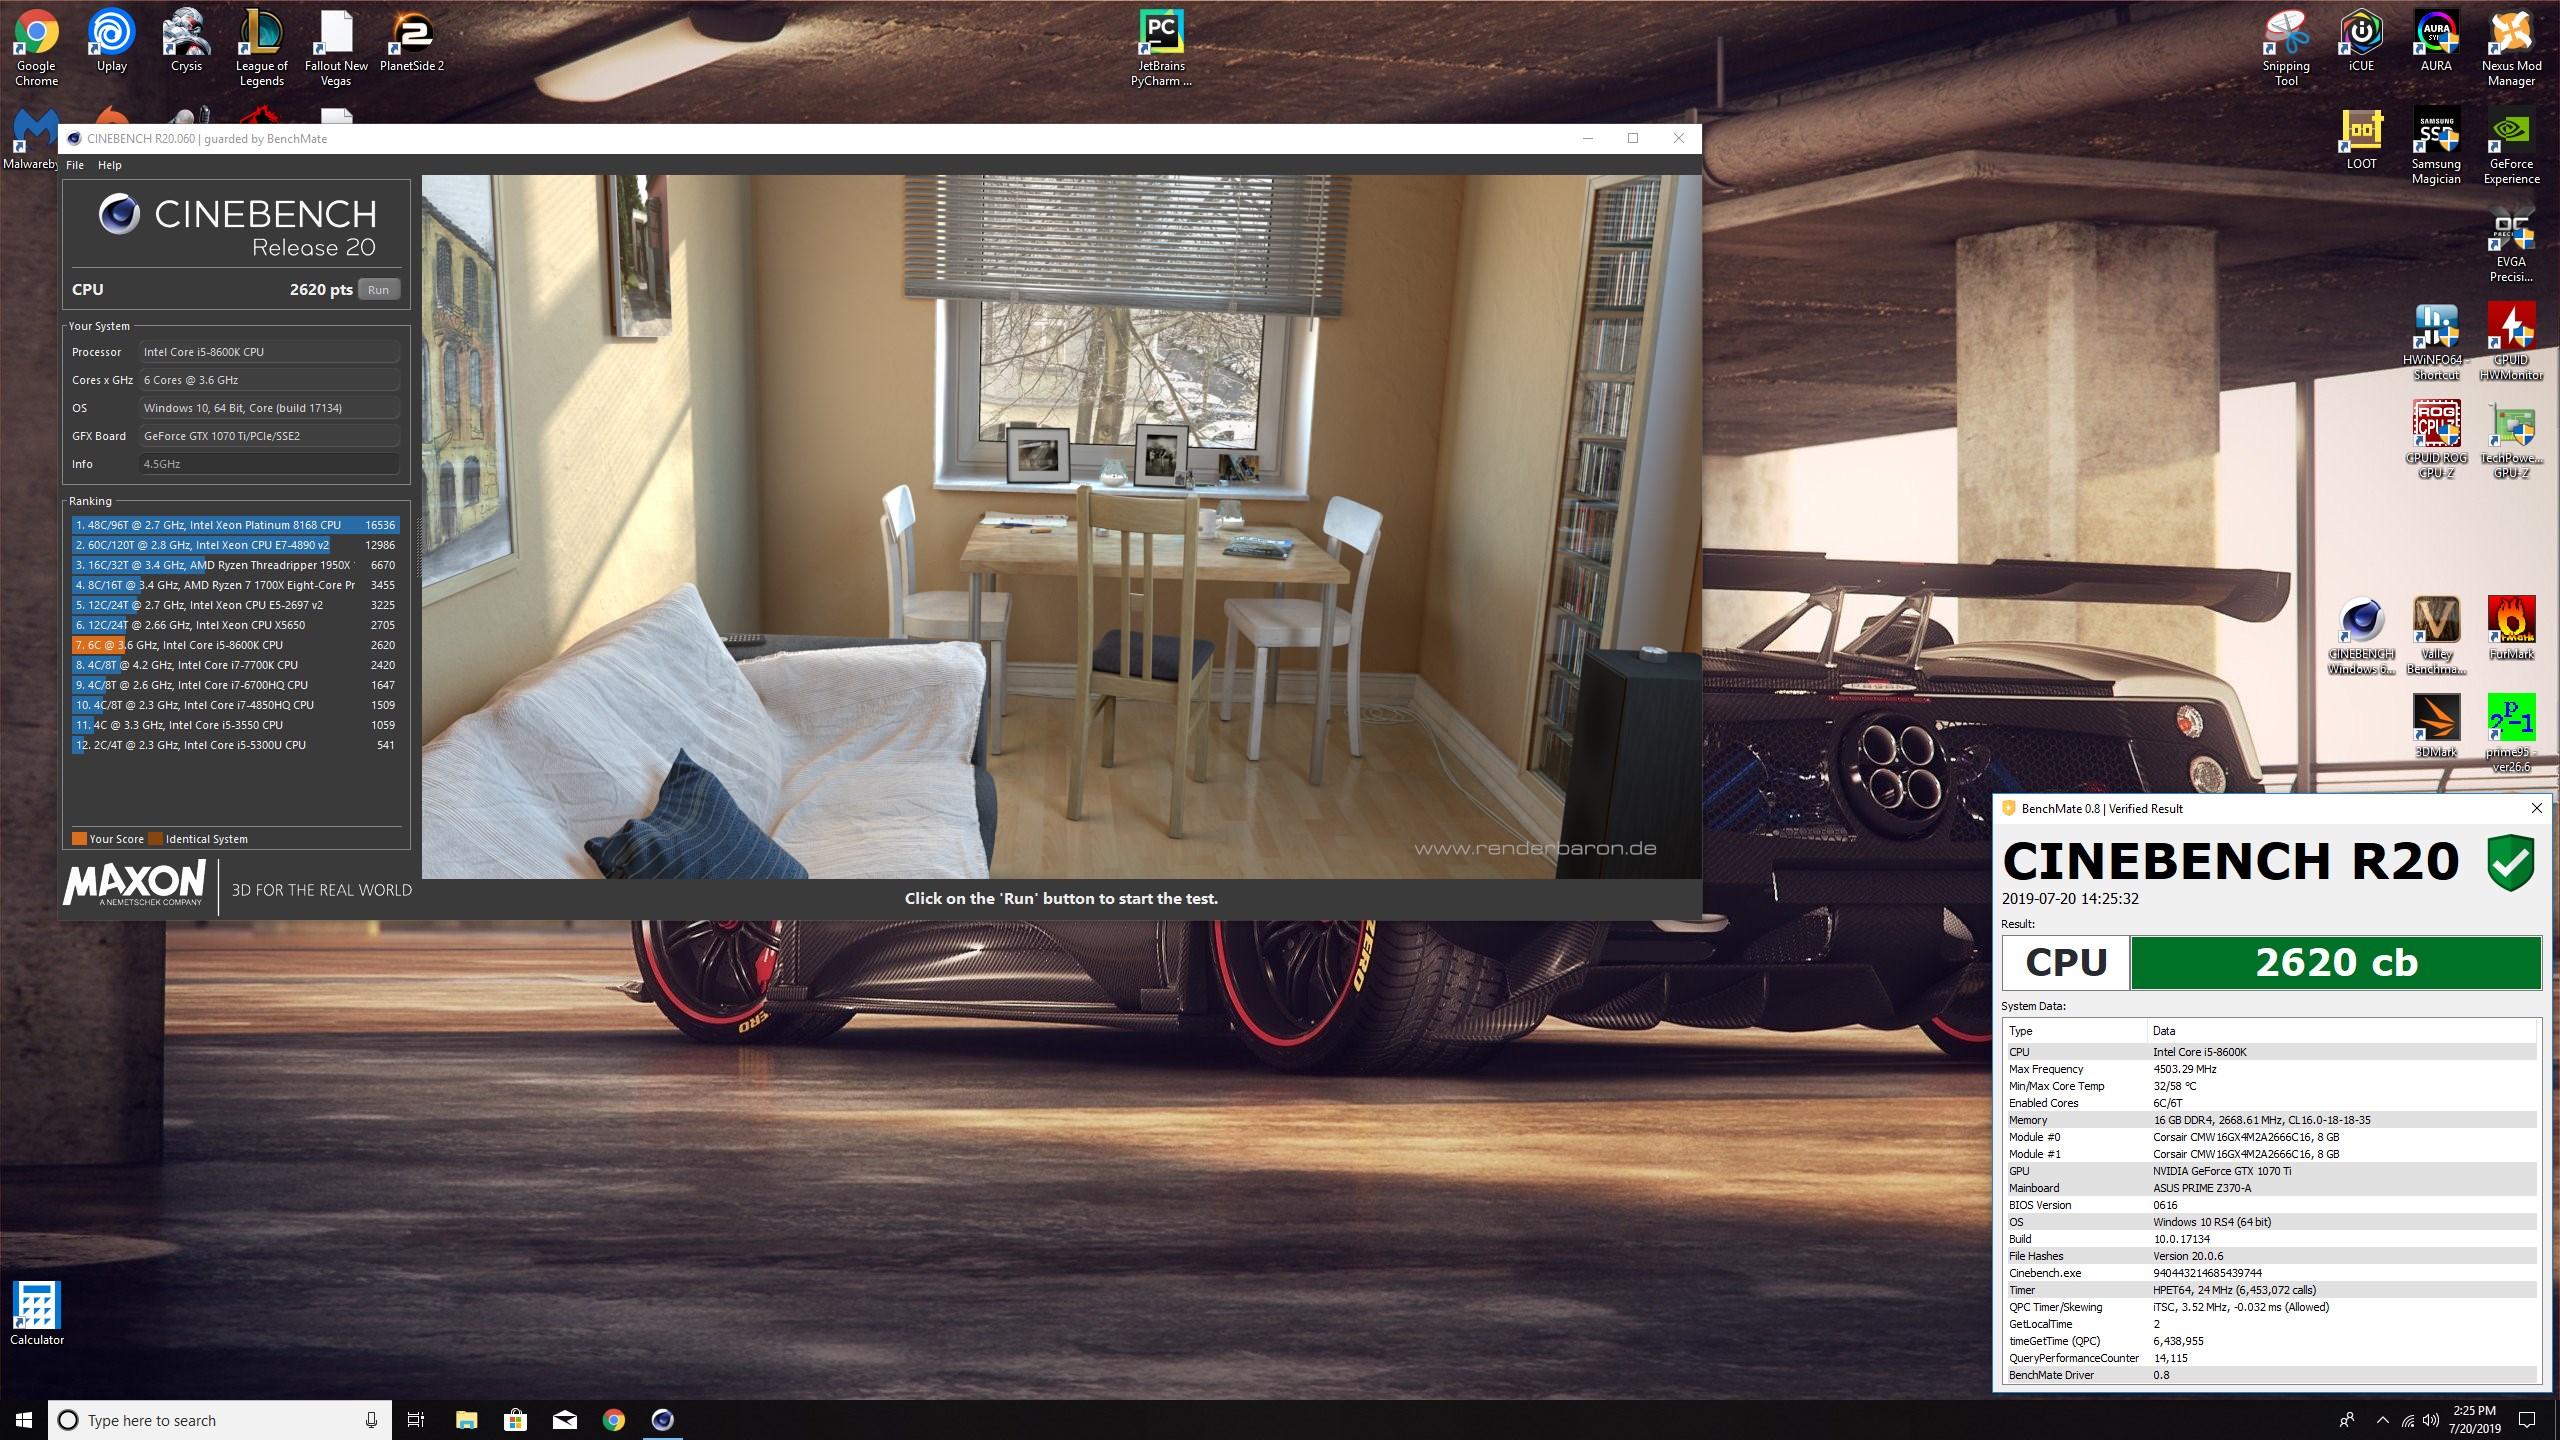Screen dimensions: 2560x1440
Task: Select the Ryzen 7 1700X ranking row
Action: pyautogui.click(x=235, y=585)
